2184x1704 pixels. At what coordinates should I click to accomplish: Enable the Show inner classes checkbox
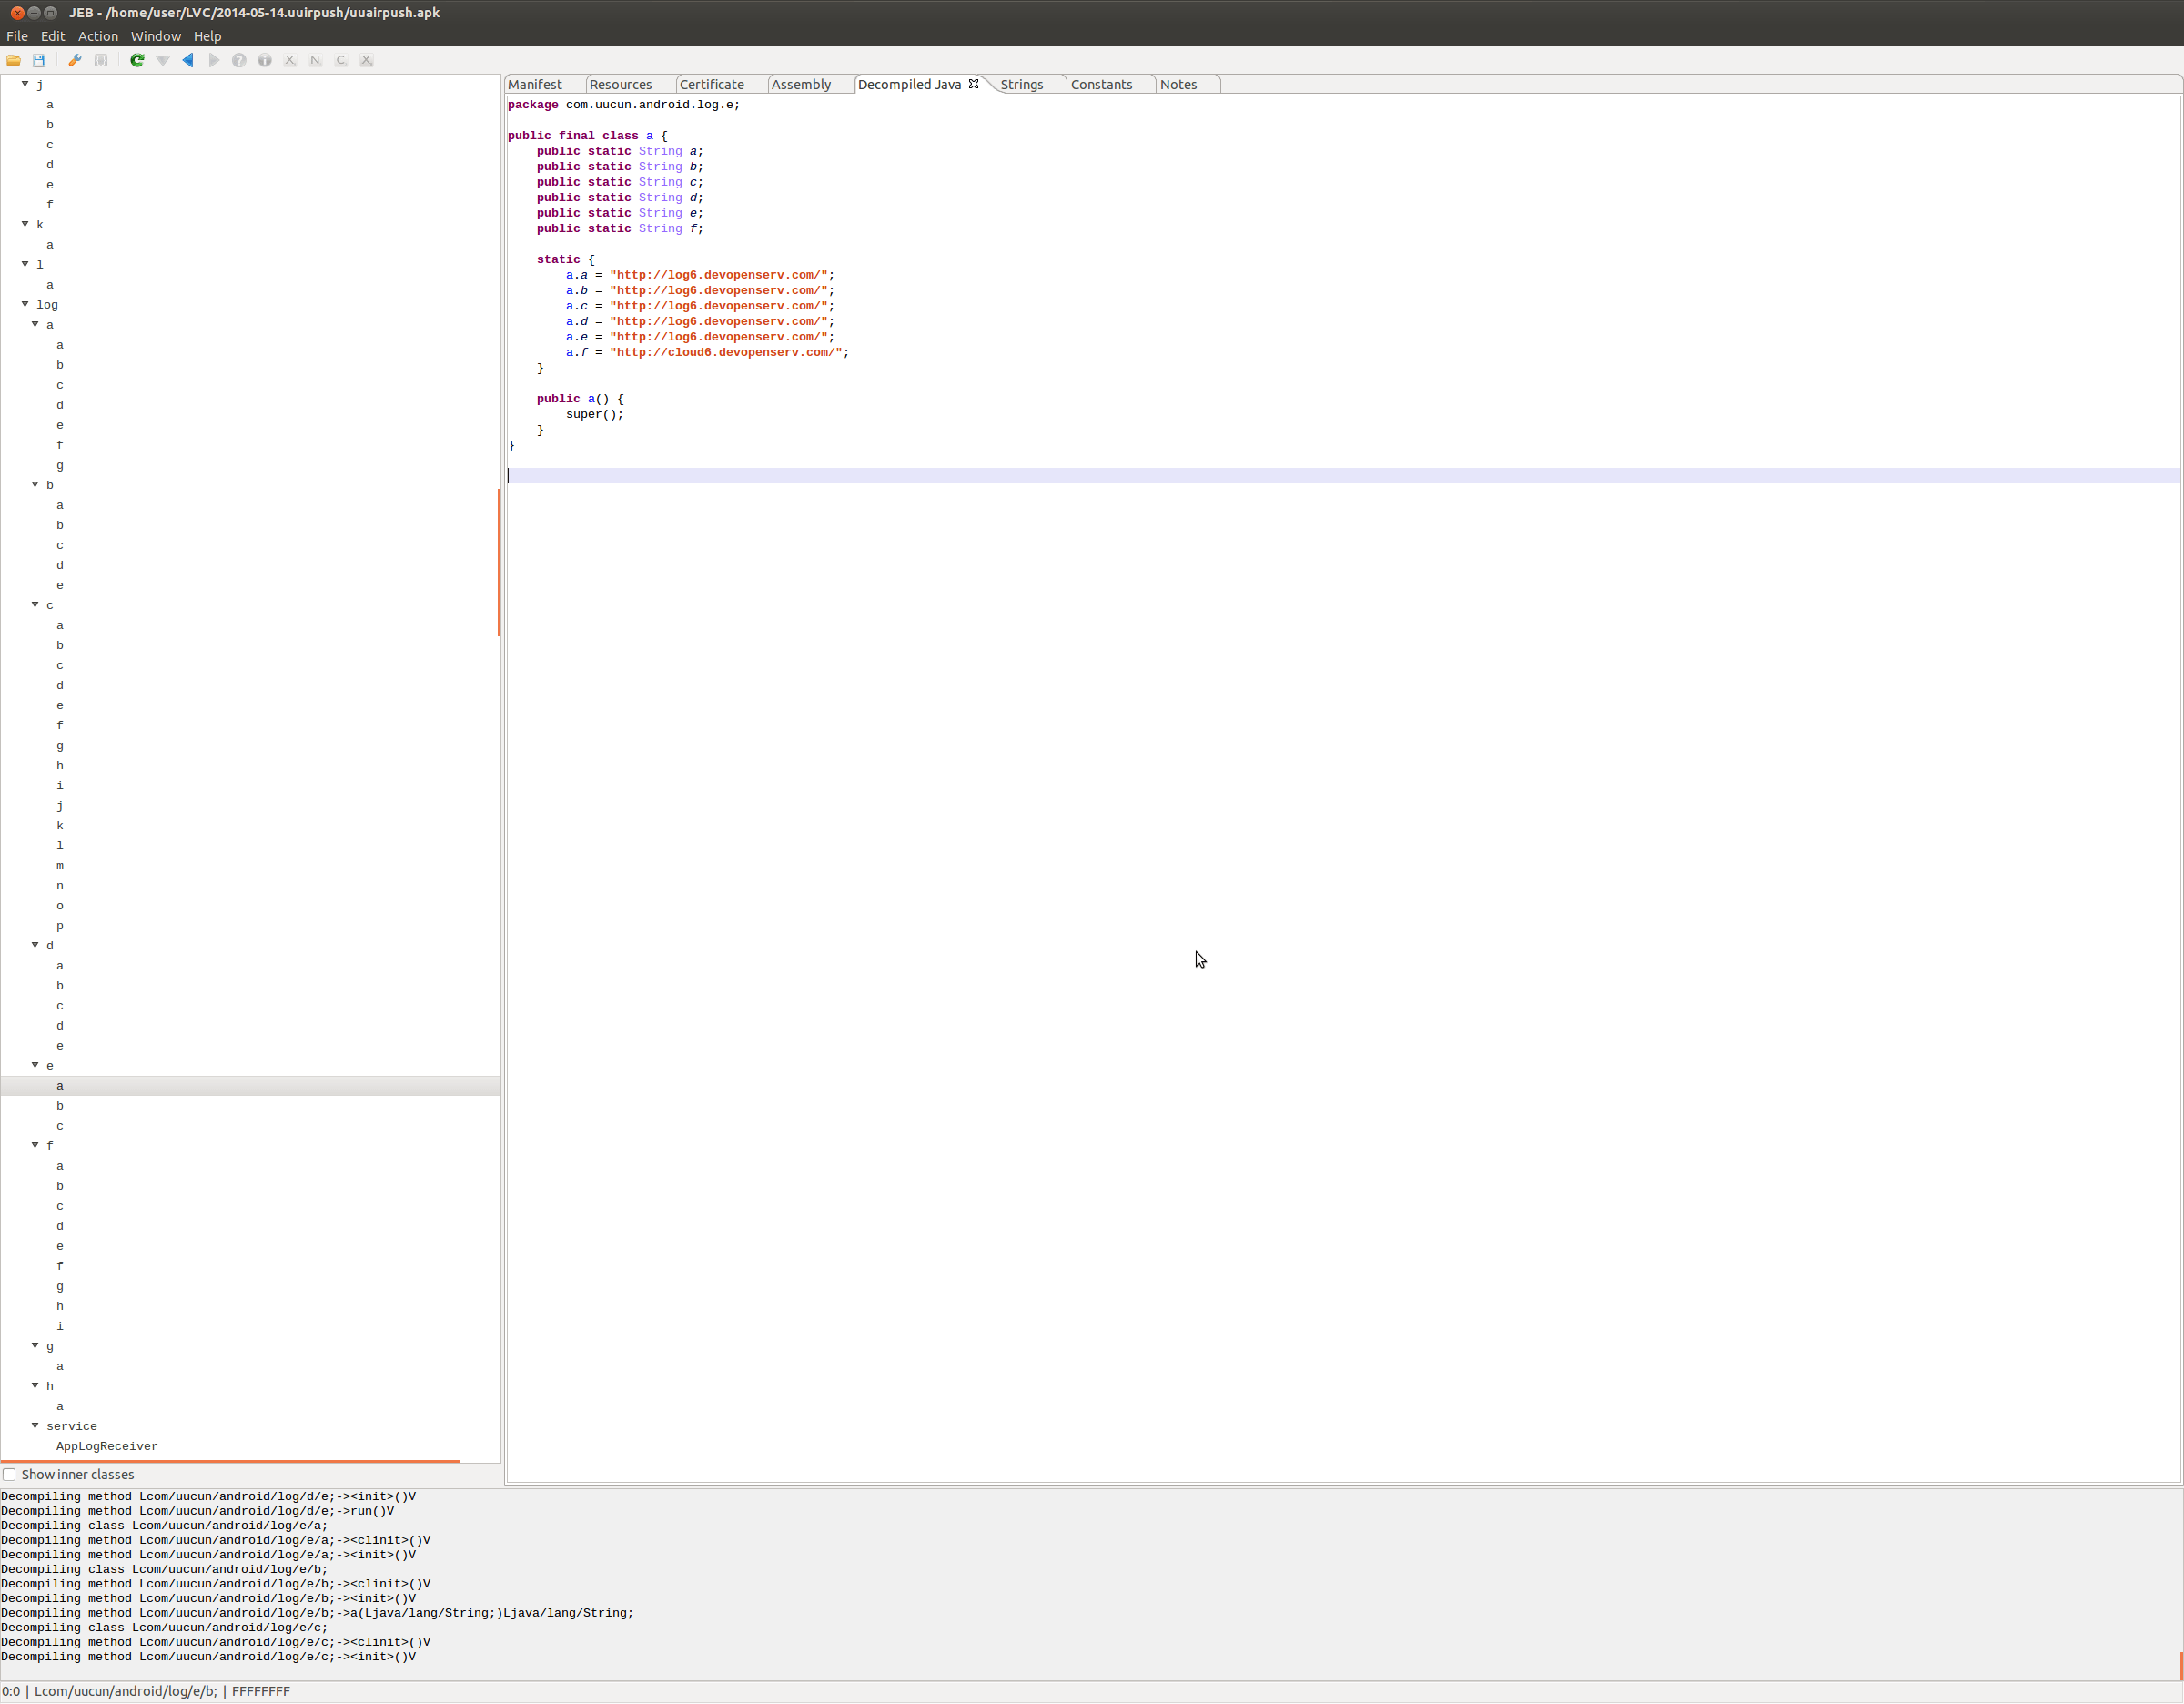9,1475
